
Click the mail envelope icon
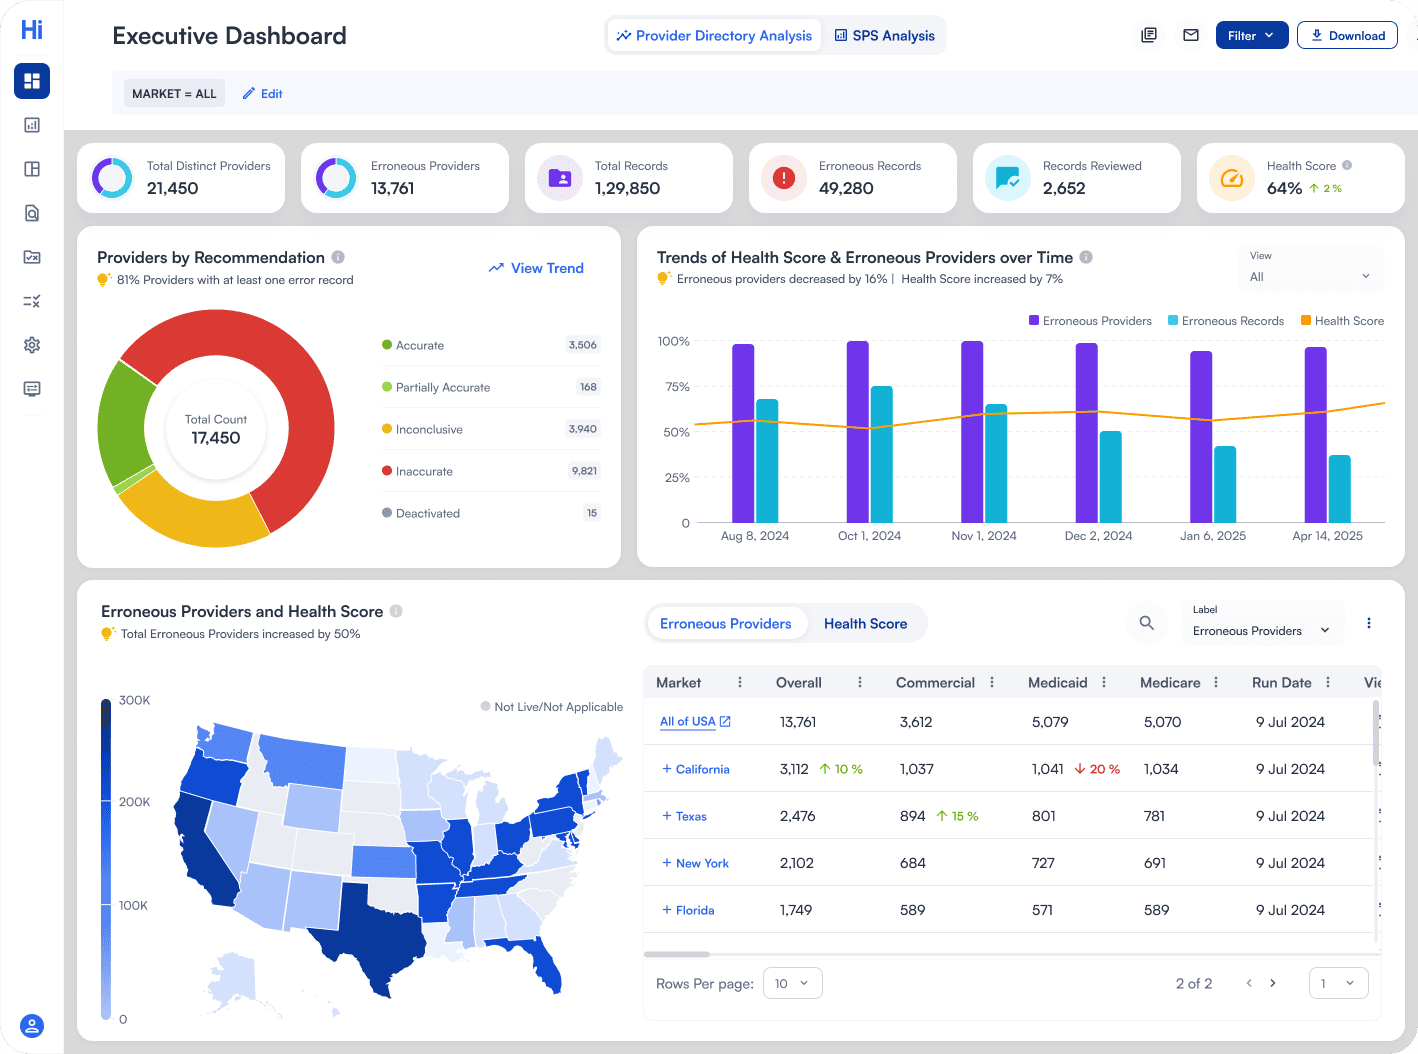(x=1191, y=35)
